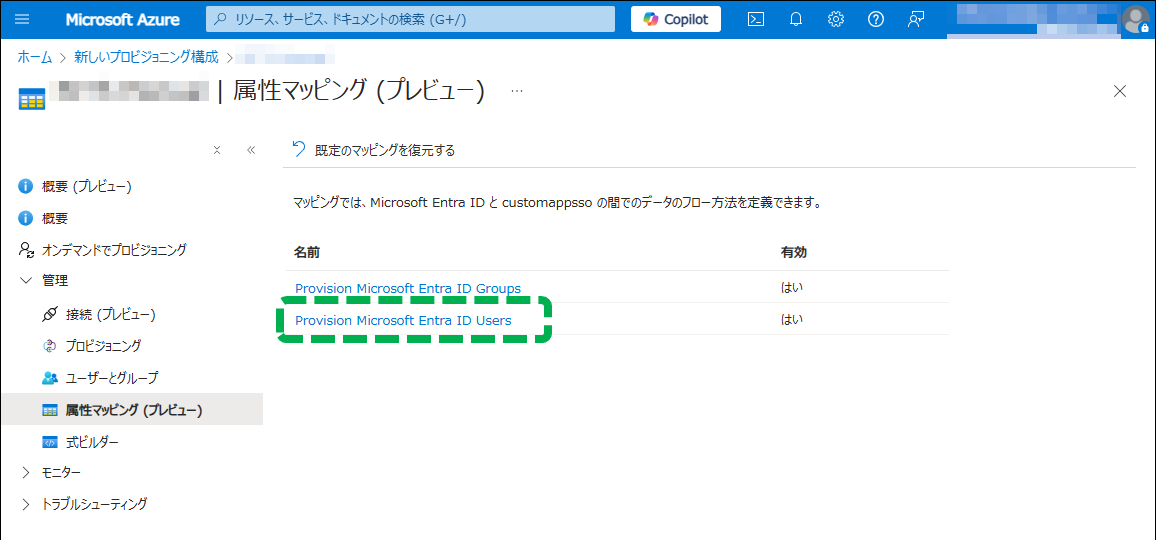The height and width of the screenshot is (540, 1156).
Task: Open Provision Microsoft Entra ID Groups mapping
Action: click(408, 288)
